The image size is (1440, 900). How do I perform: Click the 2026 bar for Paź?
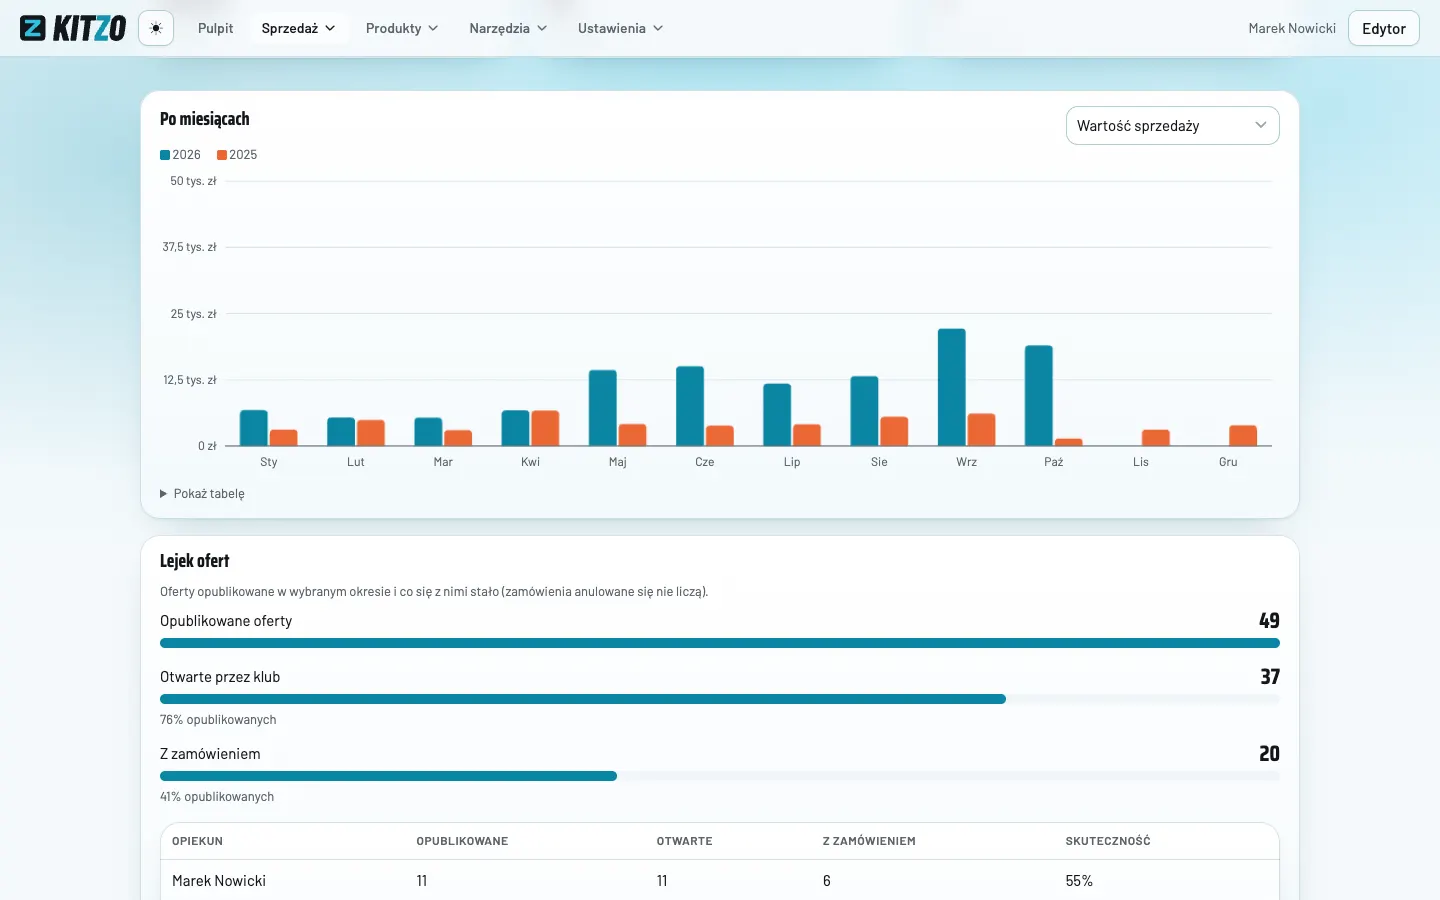(x=1039, y=395)
